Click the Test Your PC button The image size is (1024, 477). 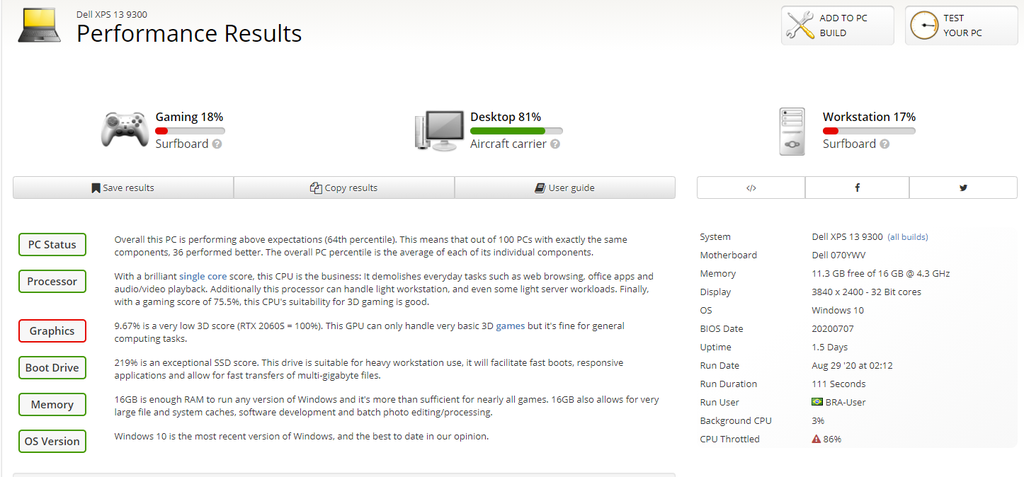(961, 25)
